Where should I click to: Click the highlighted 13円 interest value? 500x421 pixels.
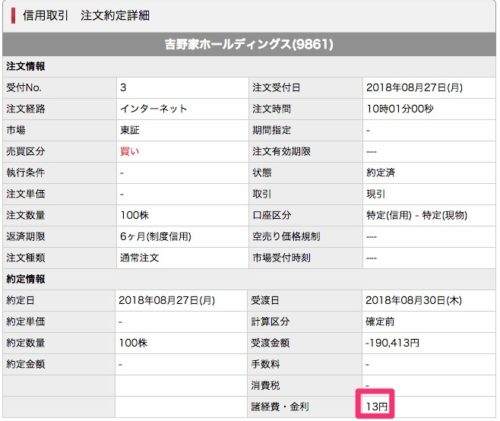(x=376, y=406)
